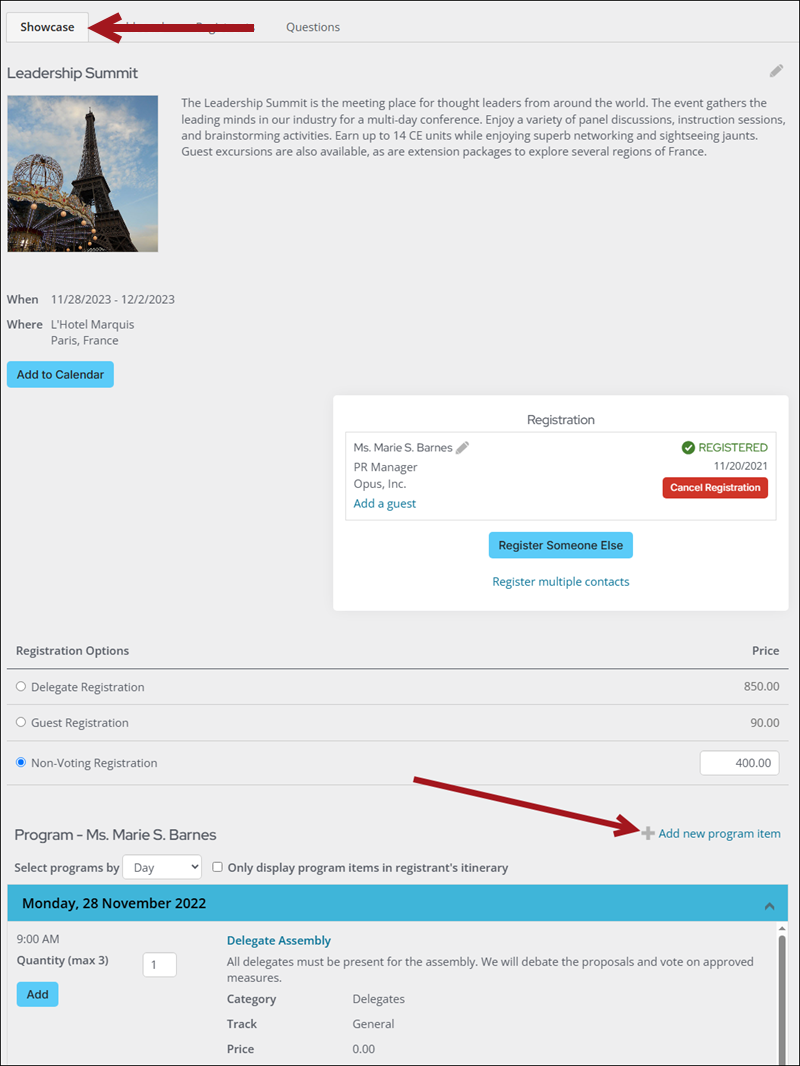Image resolution: width=800 pixels, height=1066 pixels.
Task: Click the General track value
Action: click(373, 1024)
